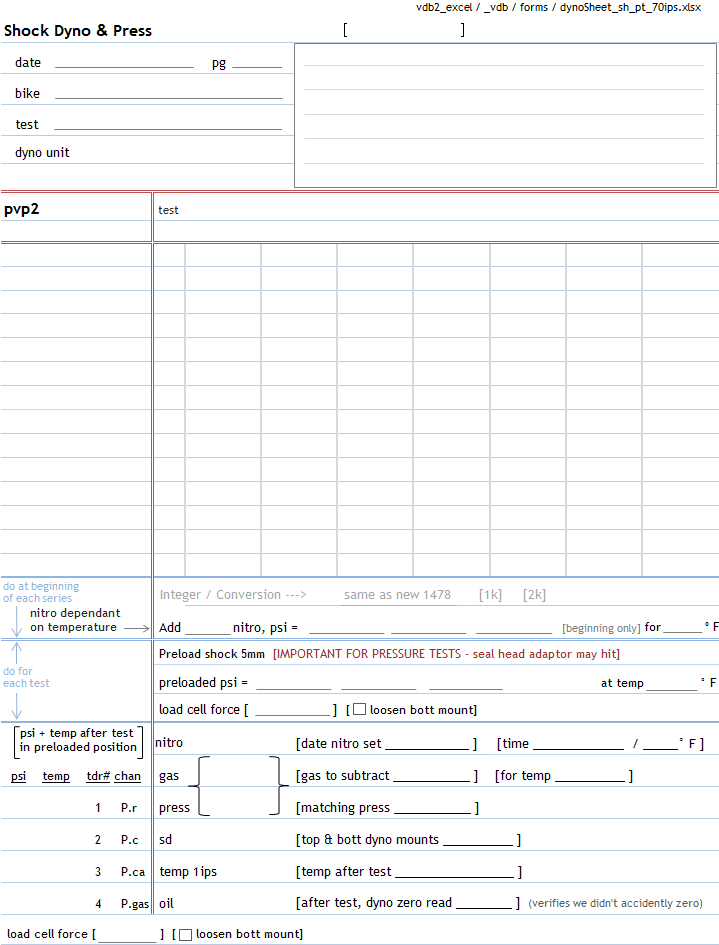Image resolution: width=719 pixels, height=945 pixels.
Task: Click the matching press blank
Action: (432, 808)
